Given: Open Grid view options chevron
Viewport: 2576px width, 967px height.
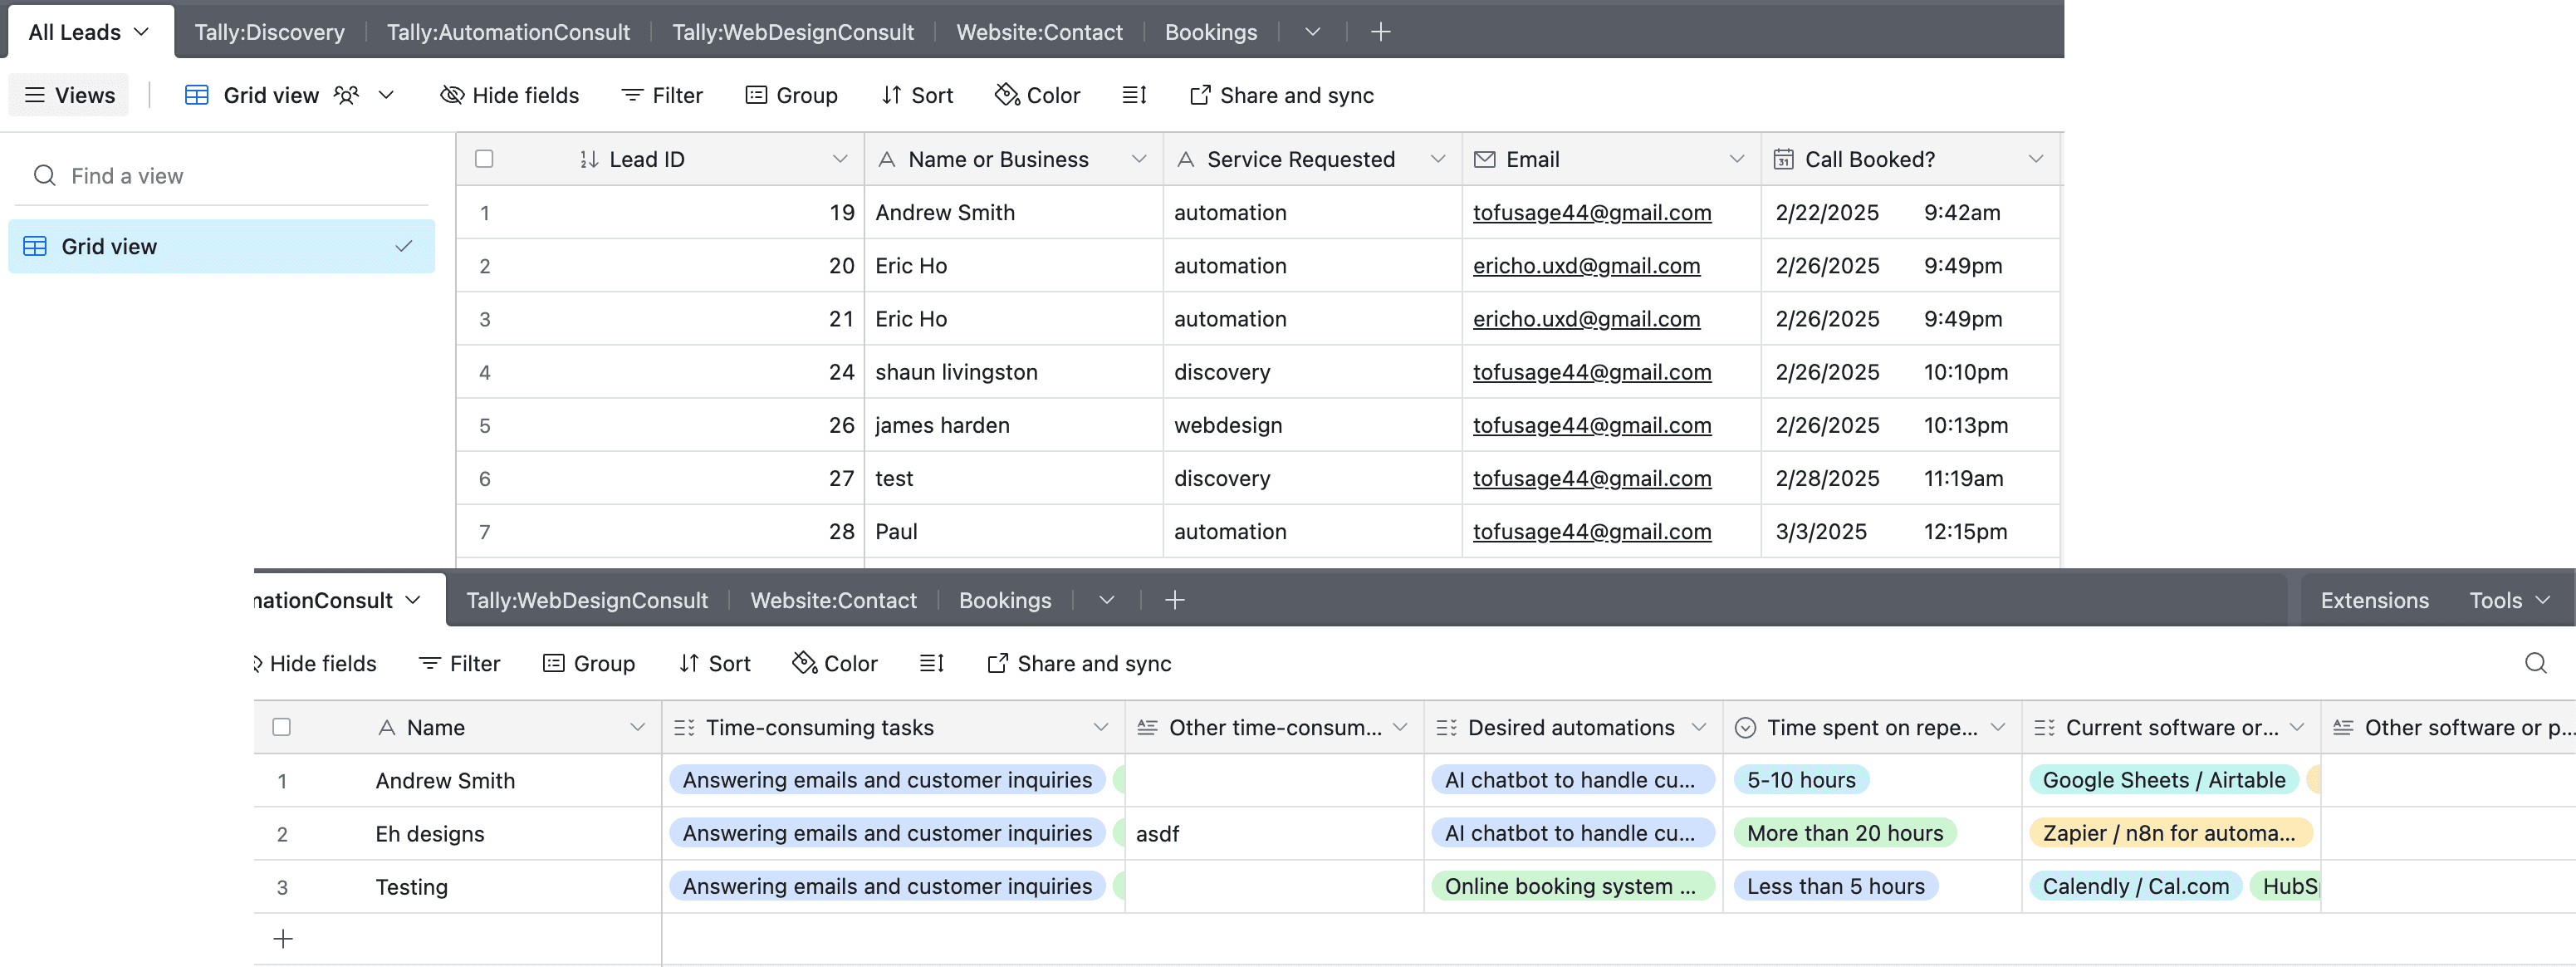Looking at the screenshot, I should [386, 95].
